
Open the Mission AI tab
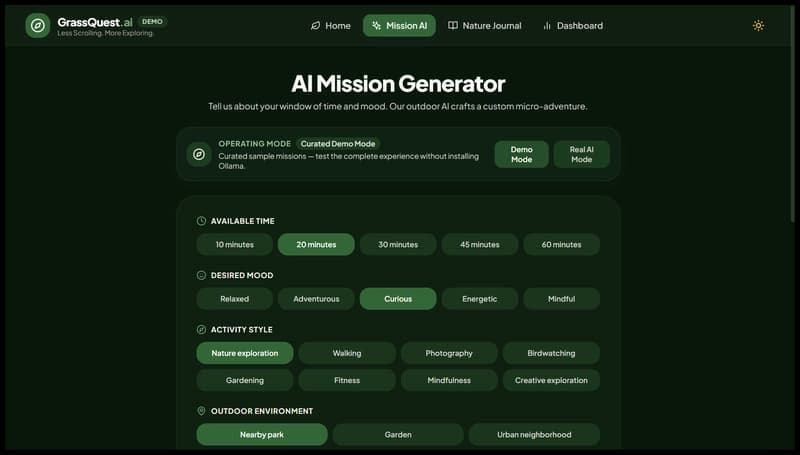pyautogui.click(x=399, y=26)
